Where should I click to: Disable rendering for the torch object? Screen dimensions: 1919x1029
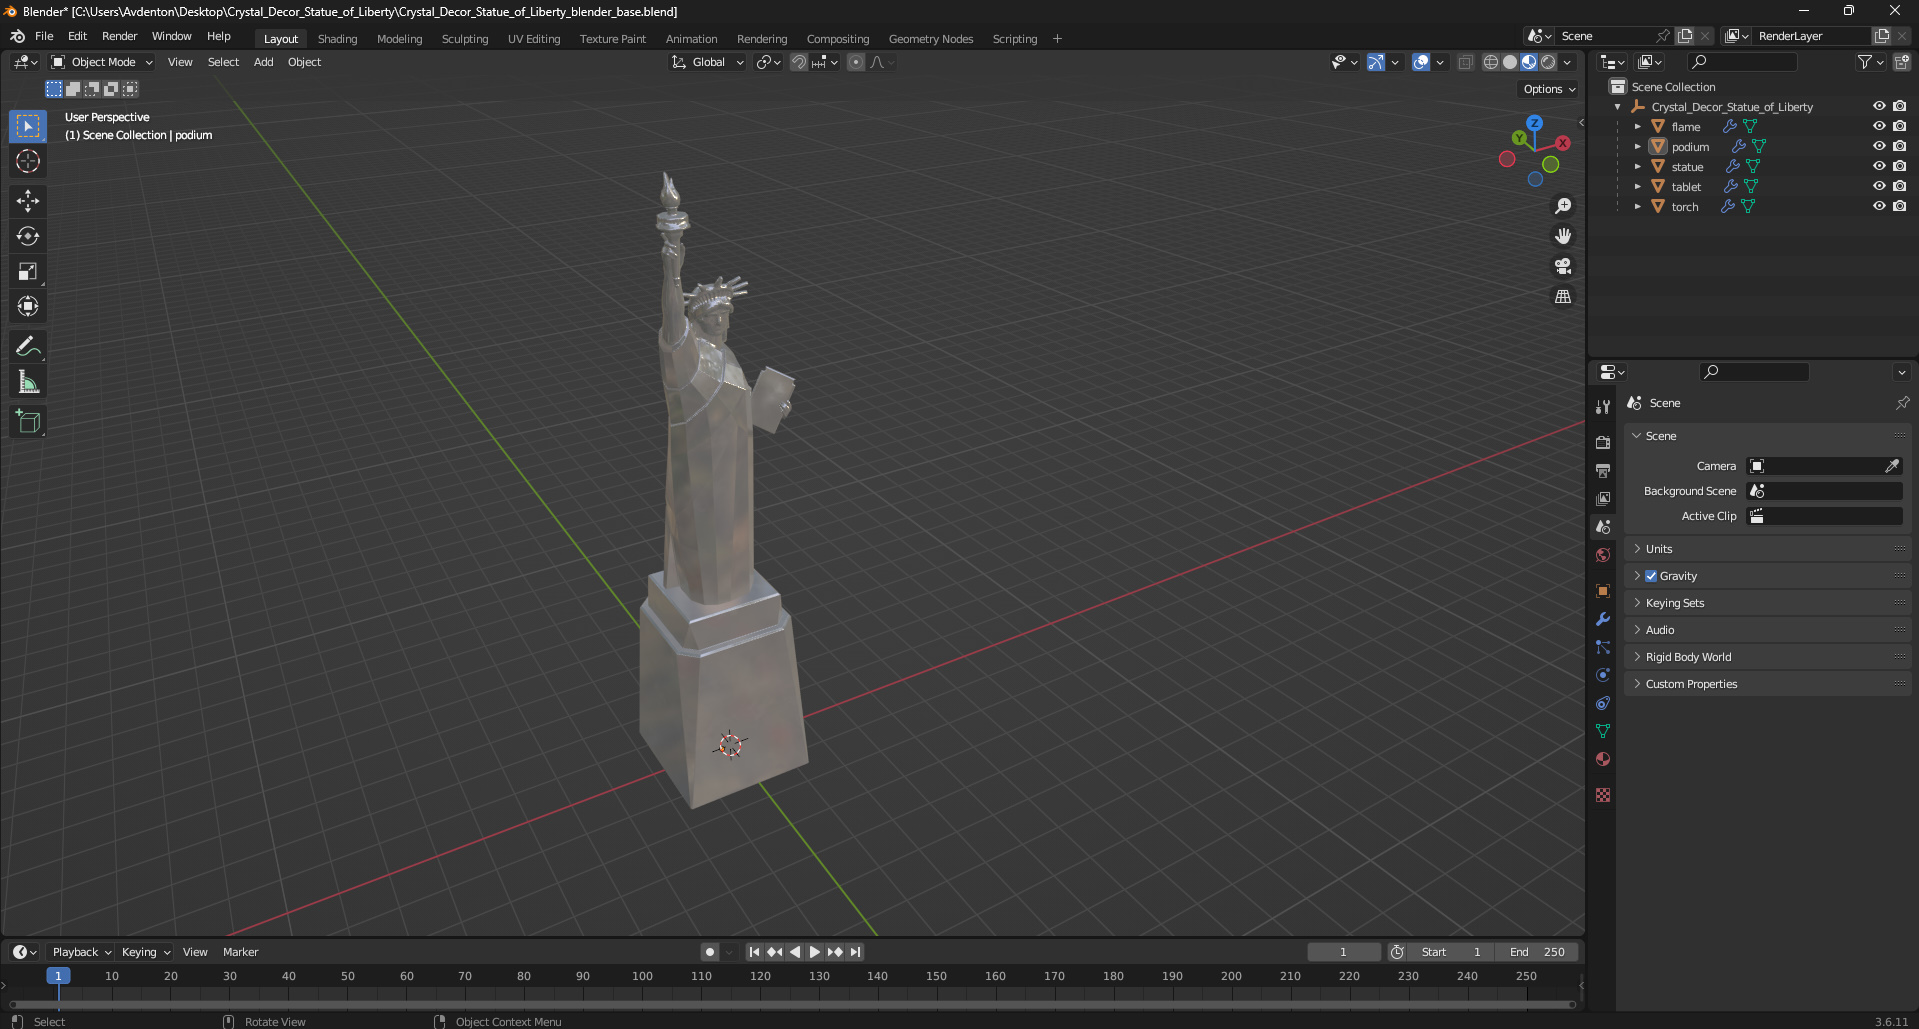click(x=1899, y=206)
